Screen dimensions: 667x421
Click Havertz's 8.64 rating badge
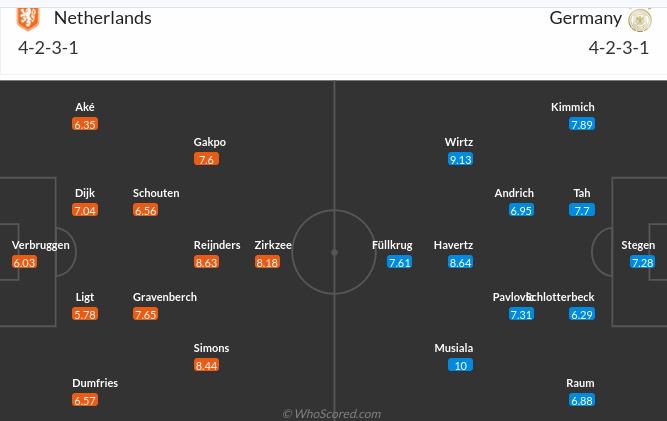(460, 262)
